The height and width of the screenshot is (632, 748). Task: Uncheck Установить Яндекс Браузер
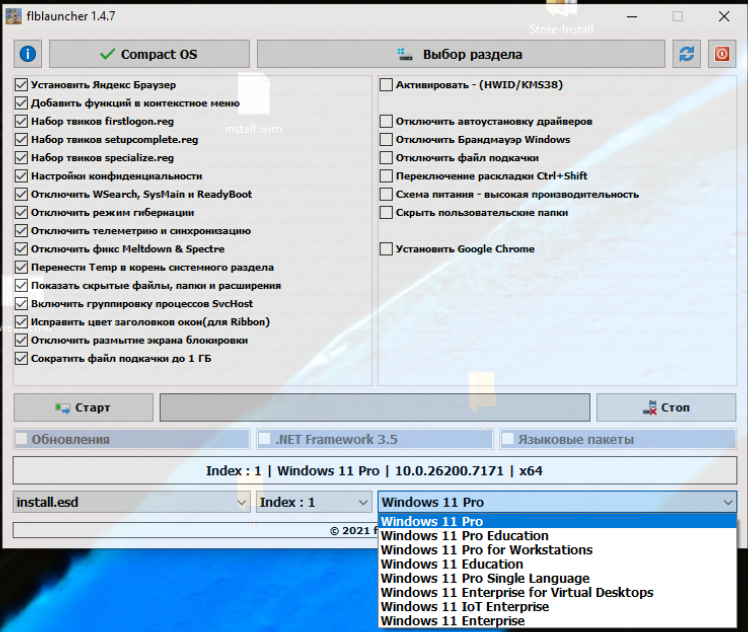pos(21,85)
